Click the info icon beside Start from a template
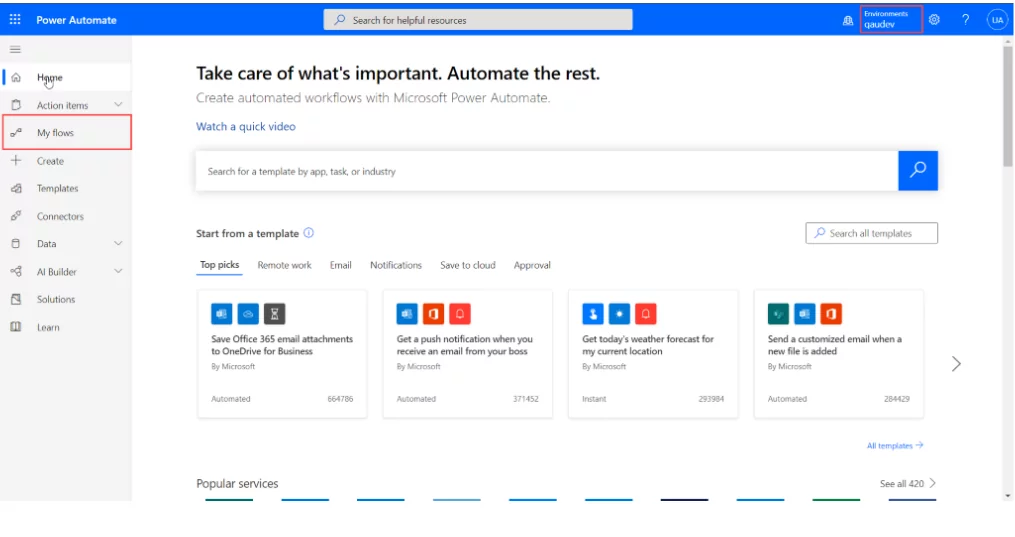 [x=309, y=233]
